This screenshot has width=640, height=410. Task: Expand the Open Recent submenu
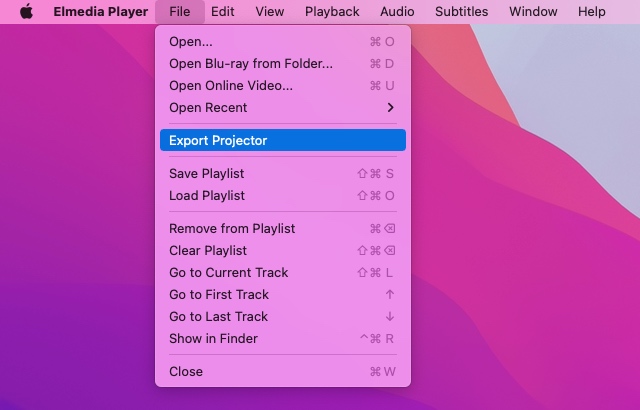pos(283,108)
